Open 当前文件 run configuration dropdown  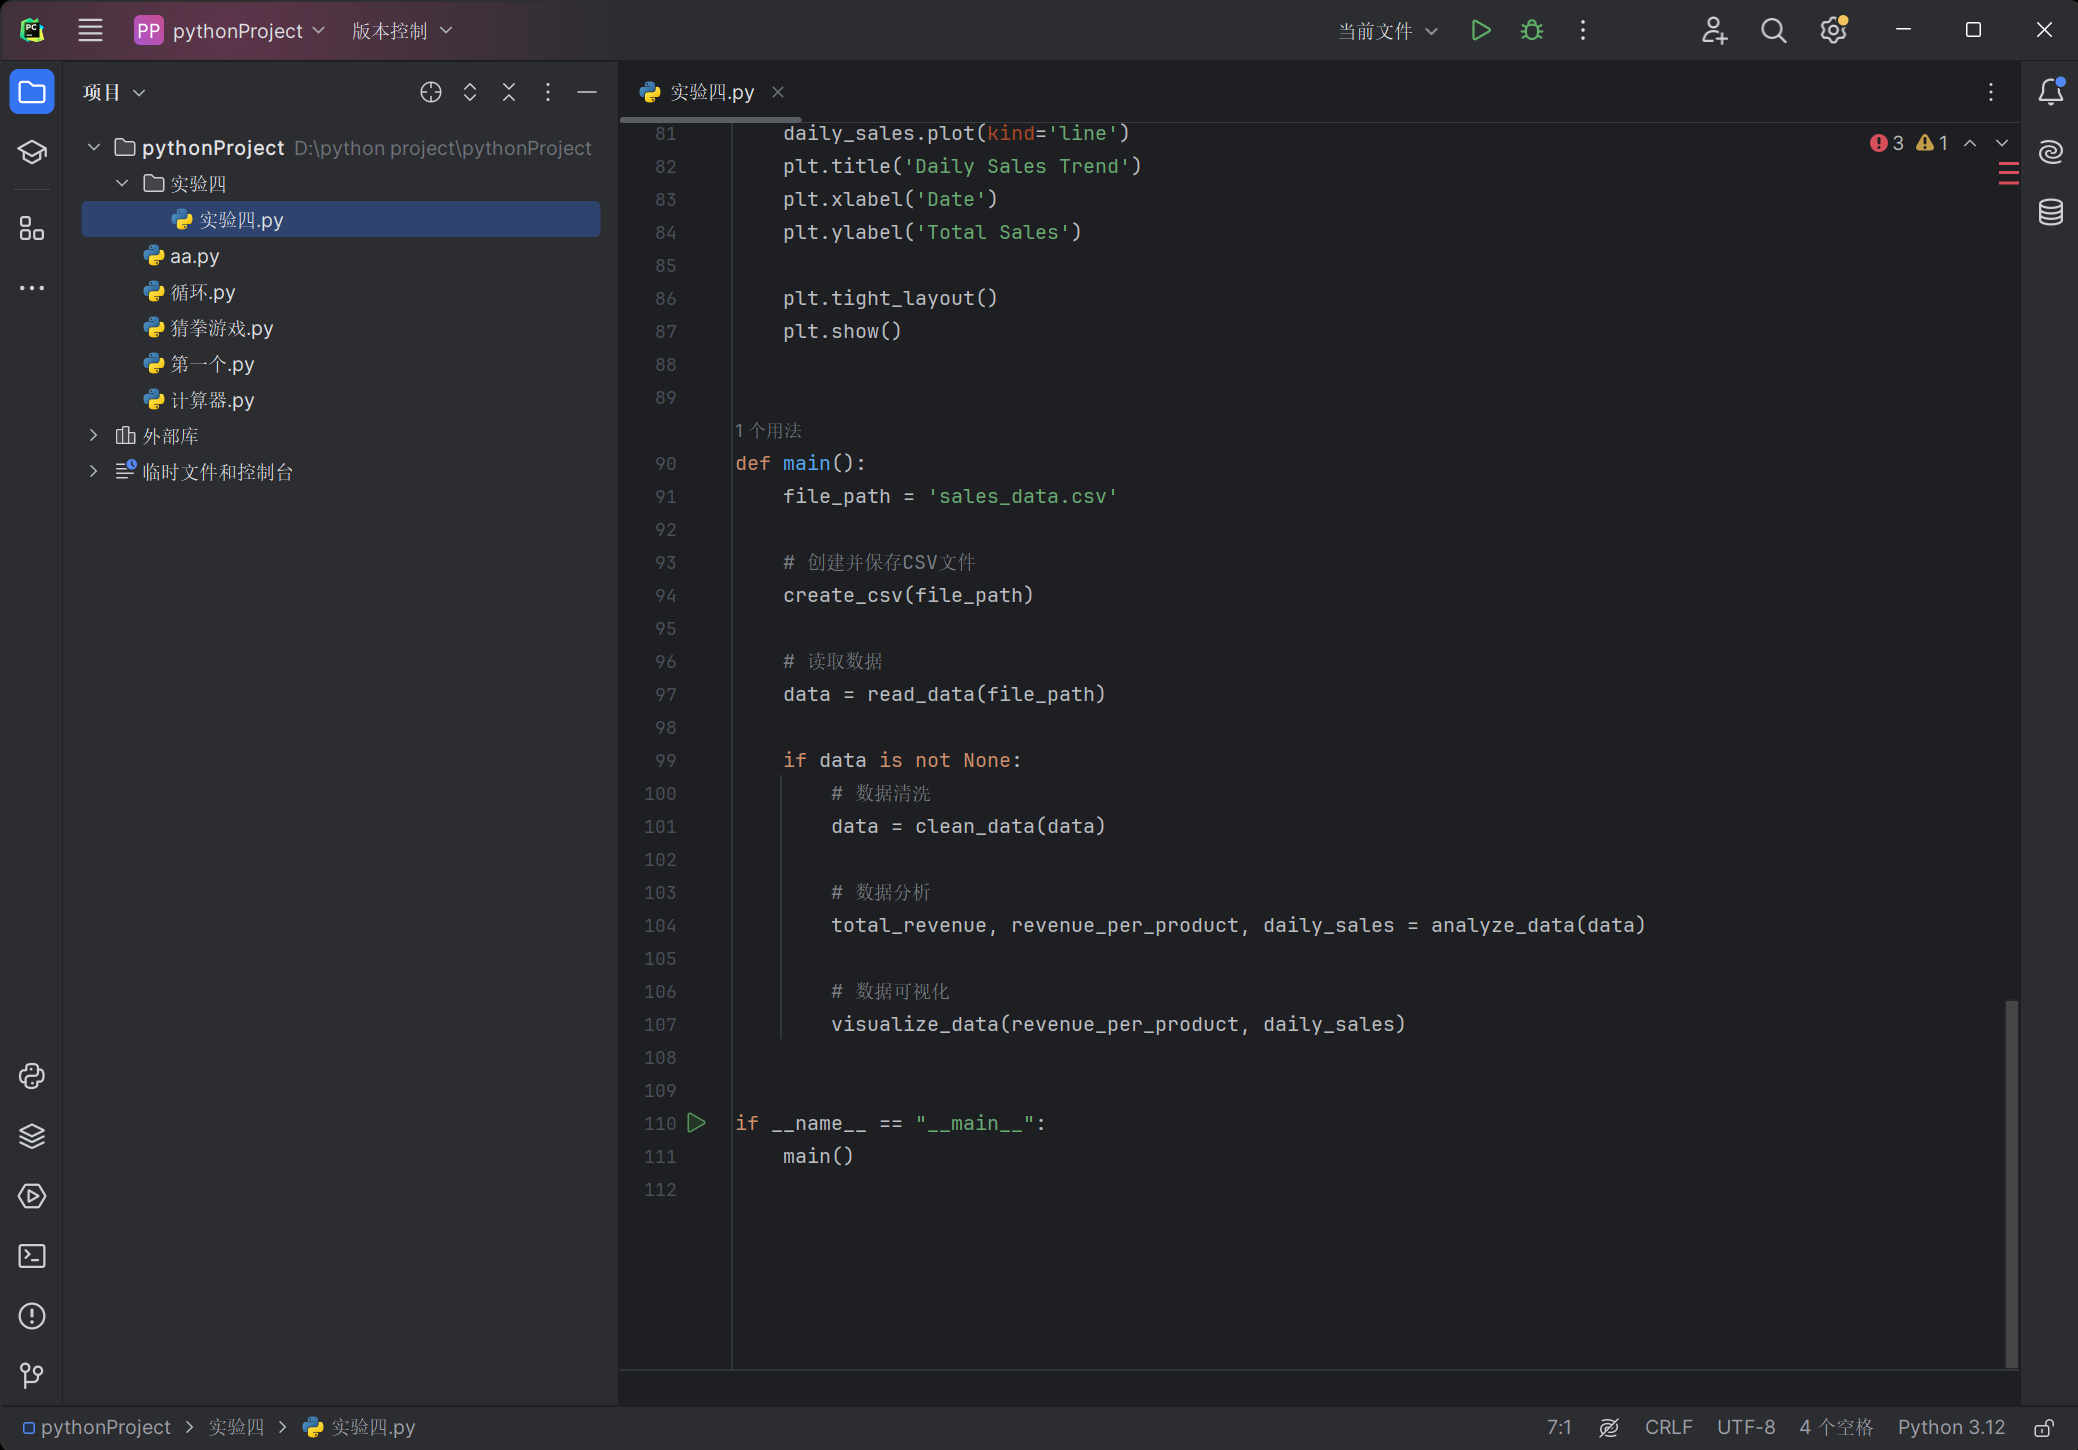[x=1388, y=30]
